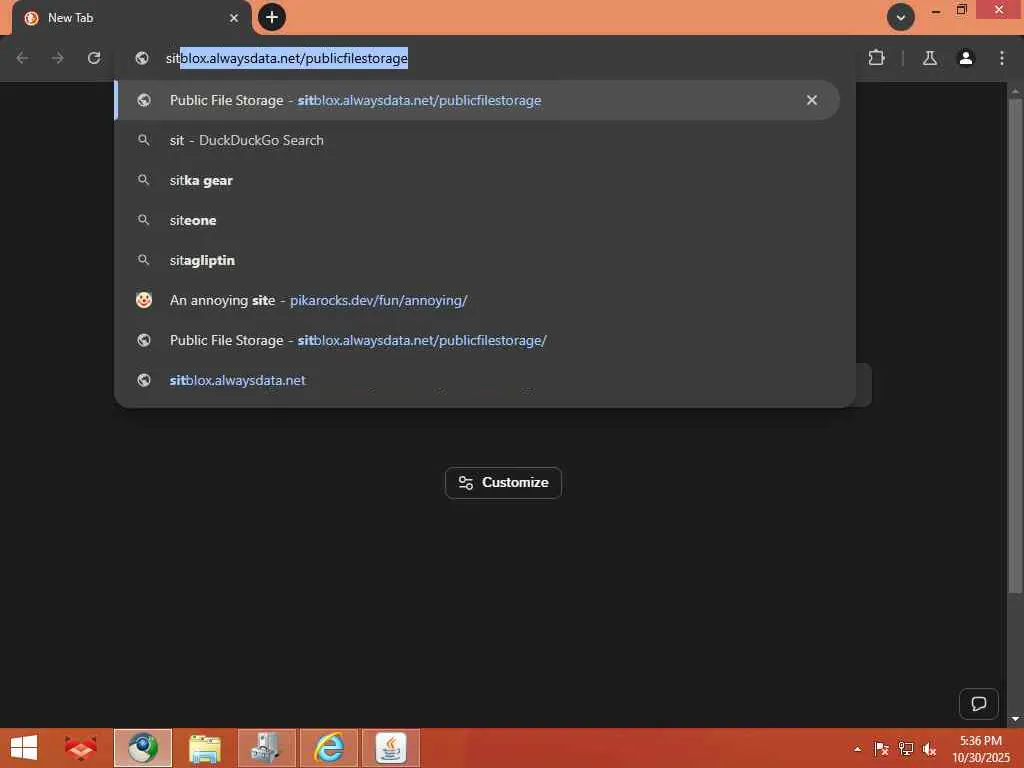Click search icon beside 'sitka gear'
Viewport: 1024px width, 768px height.
tap(144, 180)
